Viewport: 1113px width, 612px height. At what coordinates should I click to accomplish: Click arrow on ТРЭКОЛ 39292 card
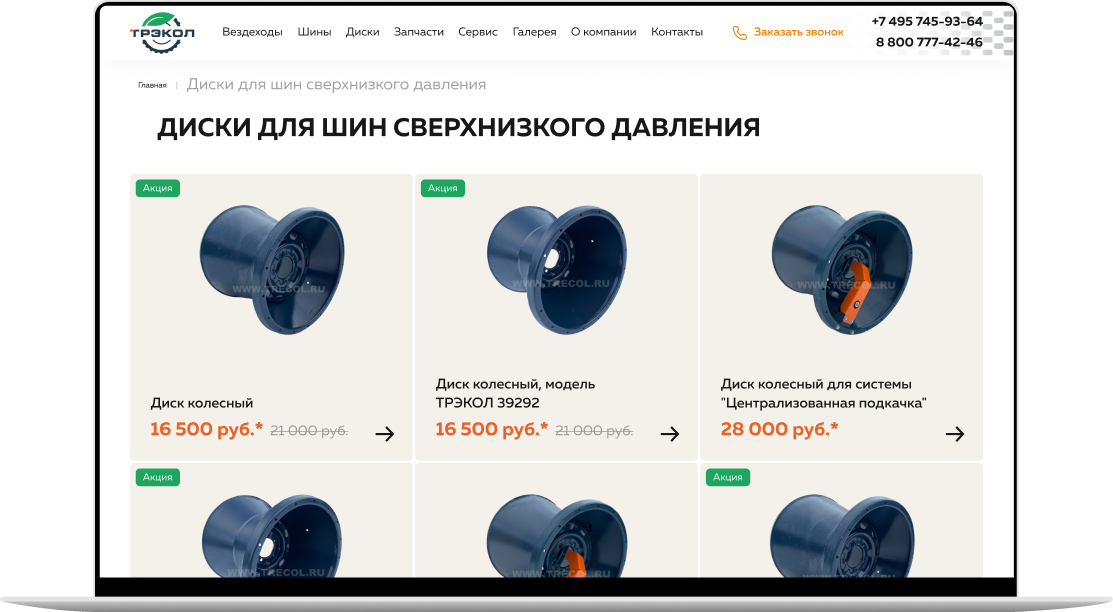[x=670, y=434]
